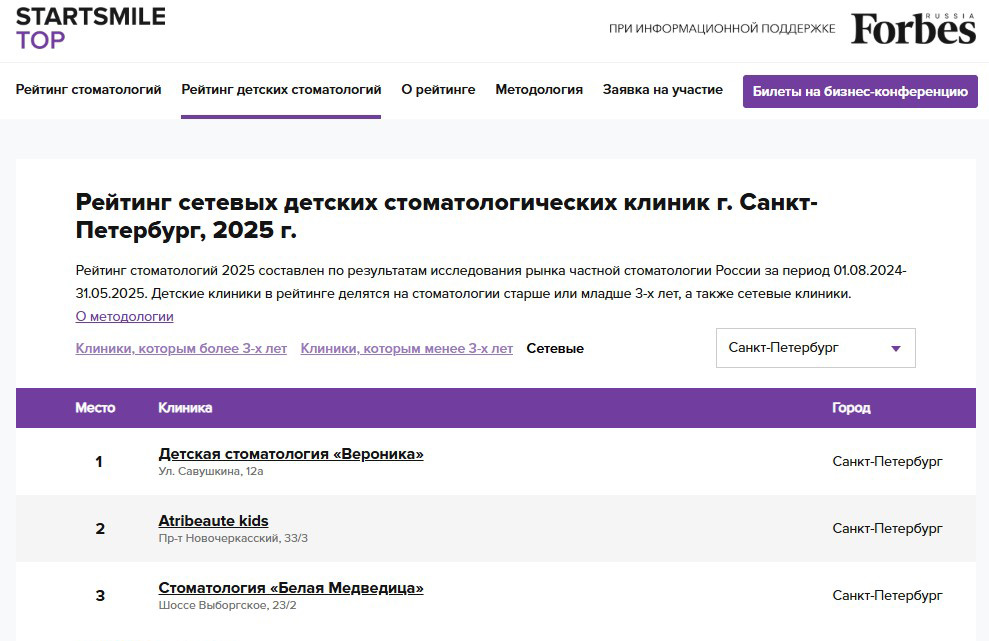This screenshot has height=641, width=989.
Task: Show 'Клиники, которым менее 3-х лет'
Action: click(406, 349)
